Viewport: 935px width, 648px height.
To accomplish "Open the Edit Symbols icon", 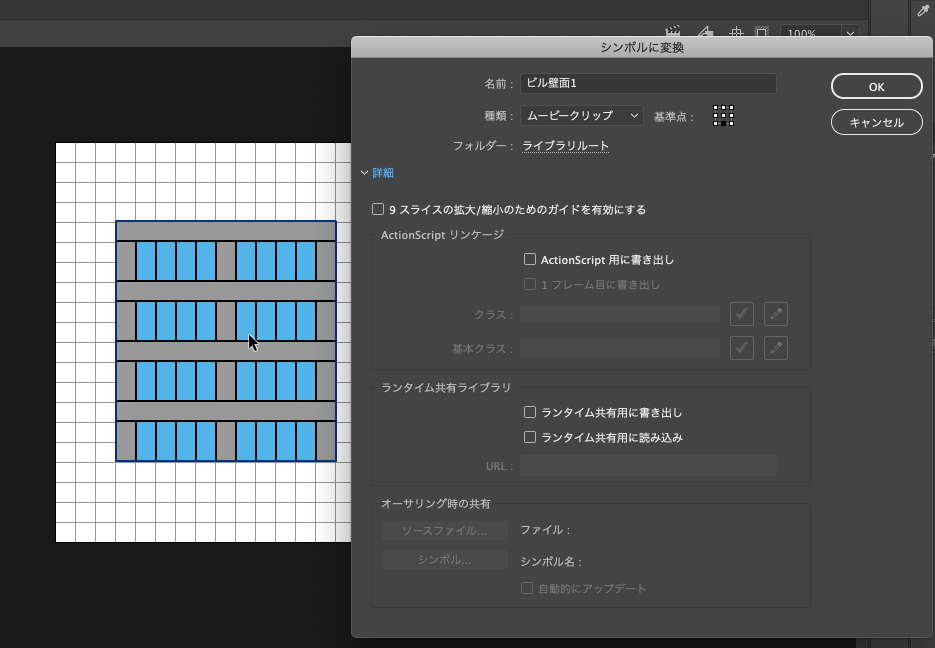I will click(x=705, y=32).
